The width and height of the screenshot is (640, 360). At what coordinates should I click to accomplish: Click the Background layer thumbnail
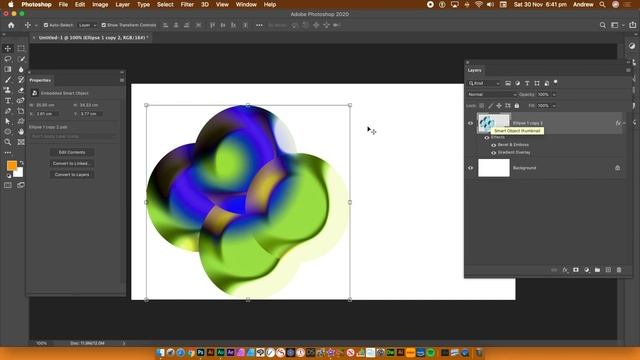pyautogui.click(x=494, y=168)
